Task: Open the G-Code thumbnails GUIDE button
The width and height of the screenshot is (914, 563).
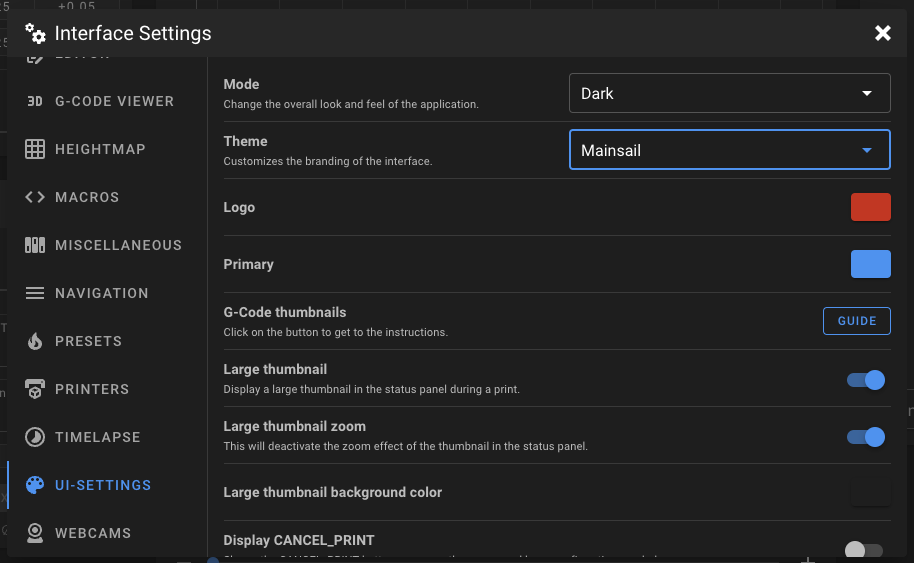Action: click(856, 321)
